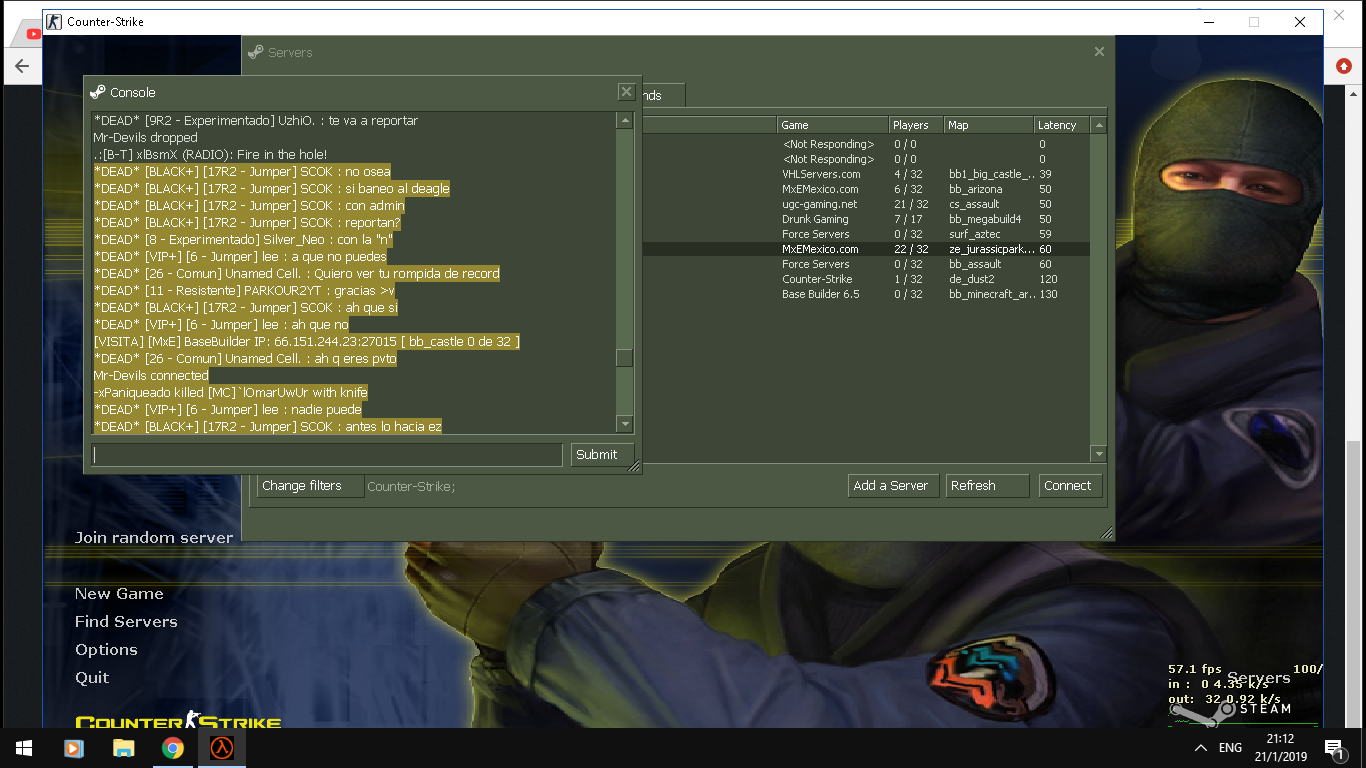
Task: Close the Servers window
Action: click(x=1099, y=52)
